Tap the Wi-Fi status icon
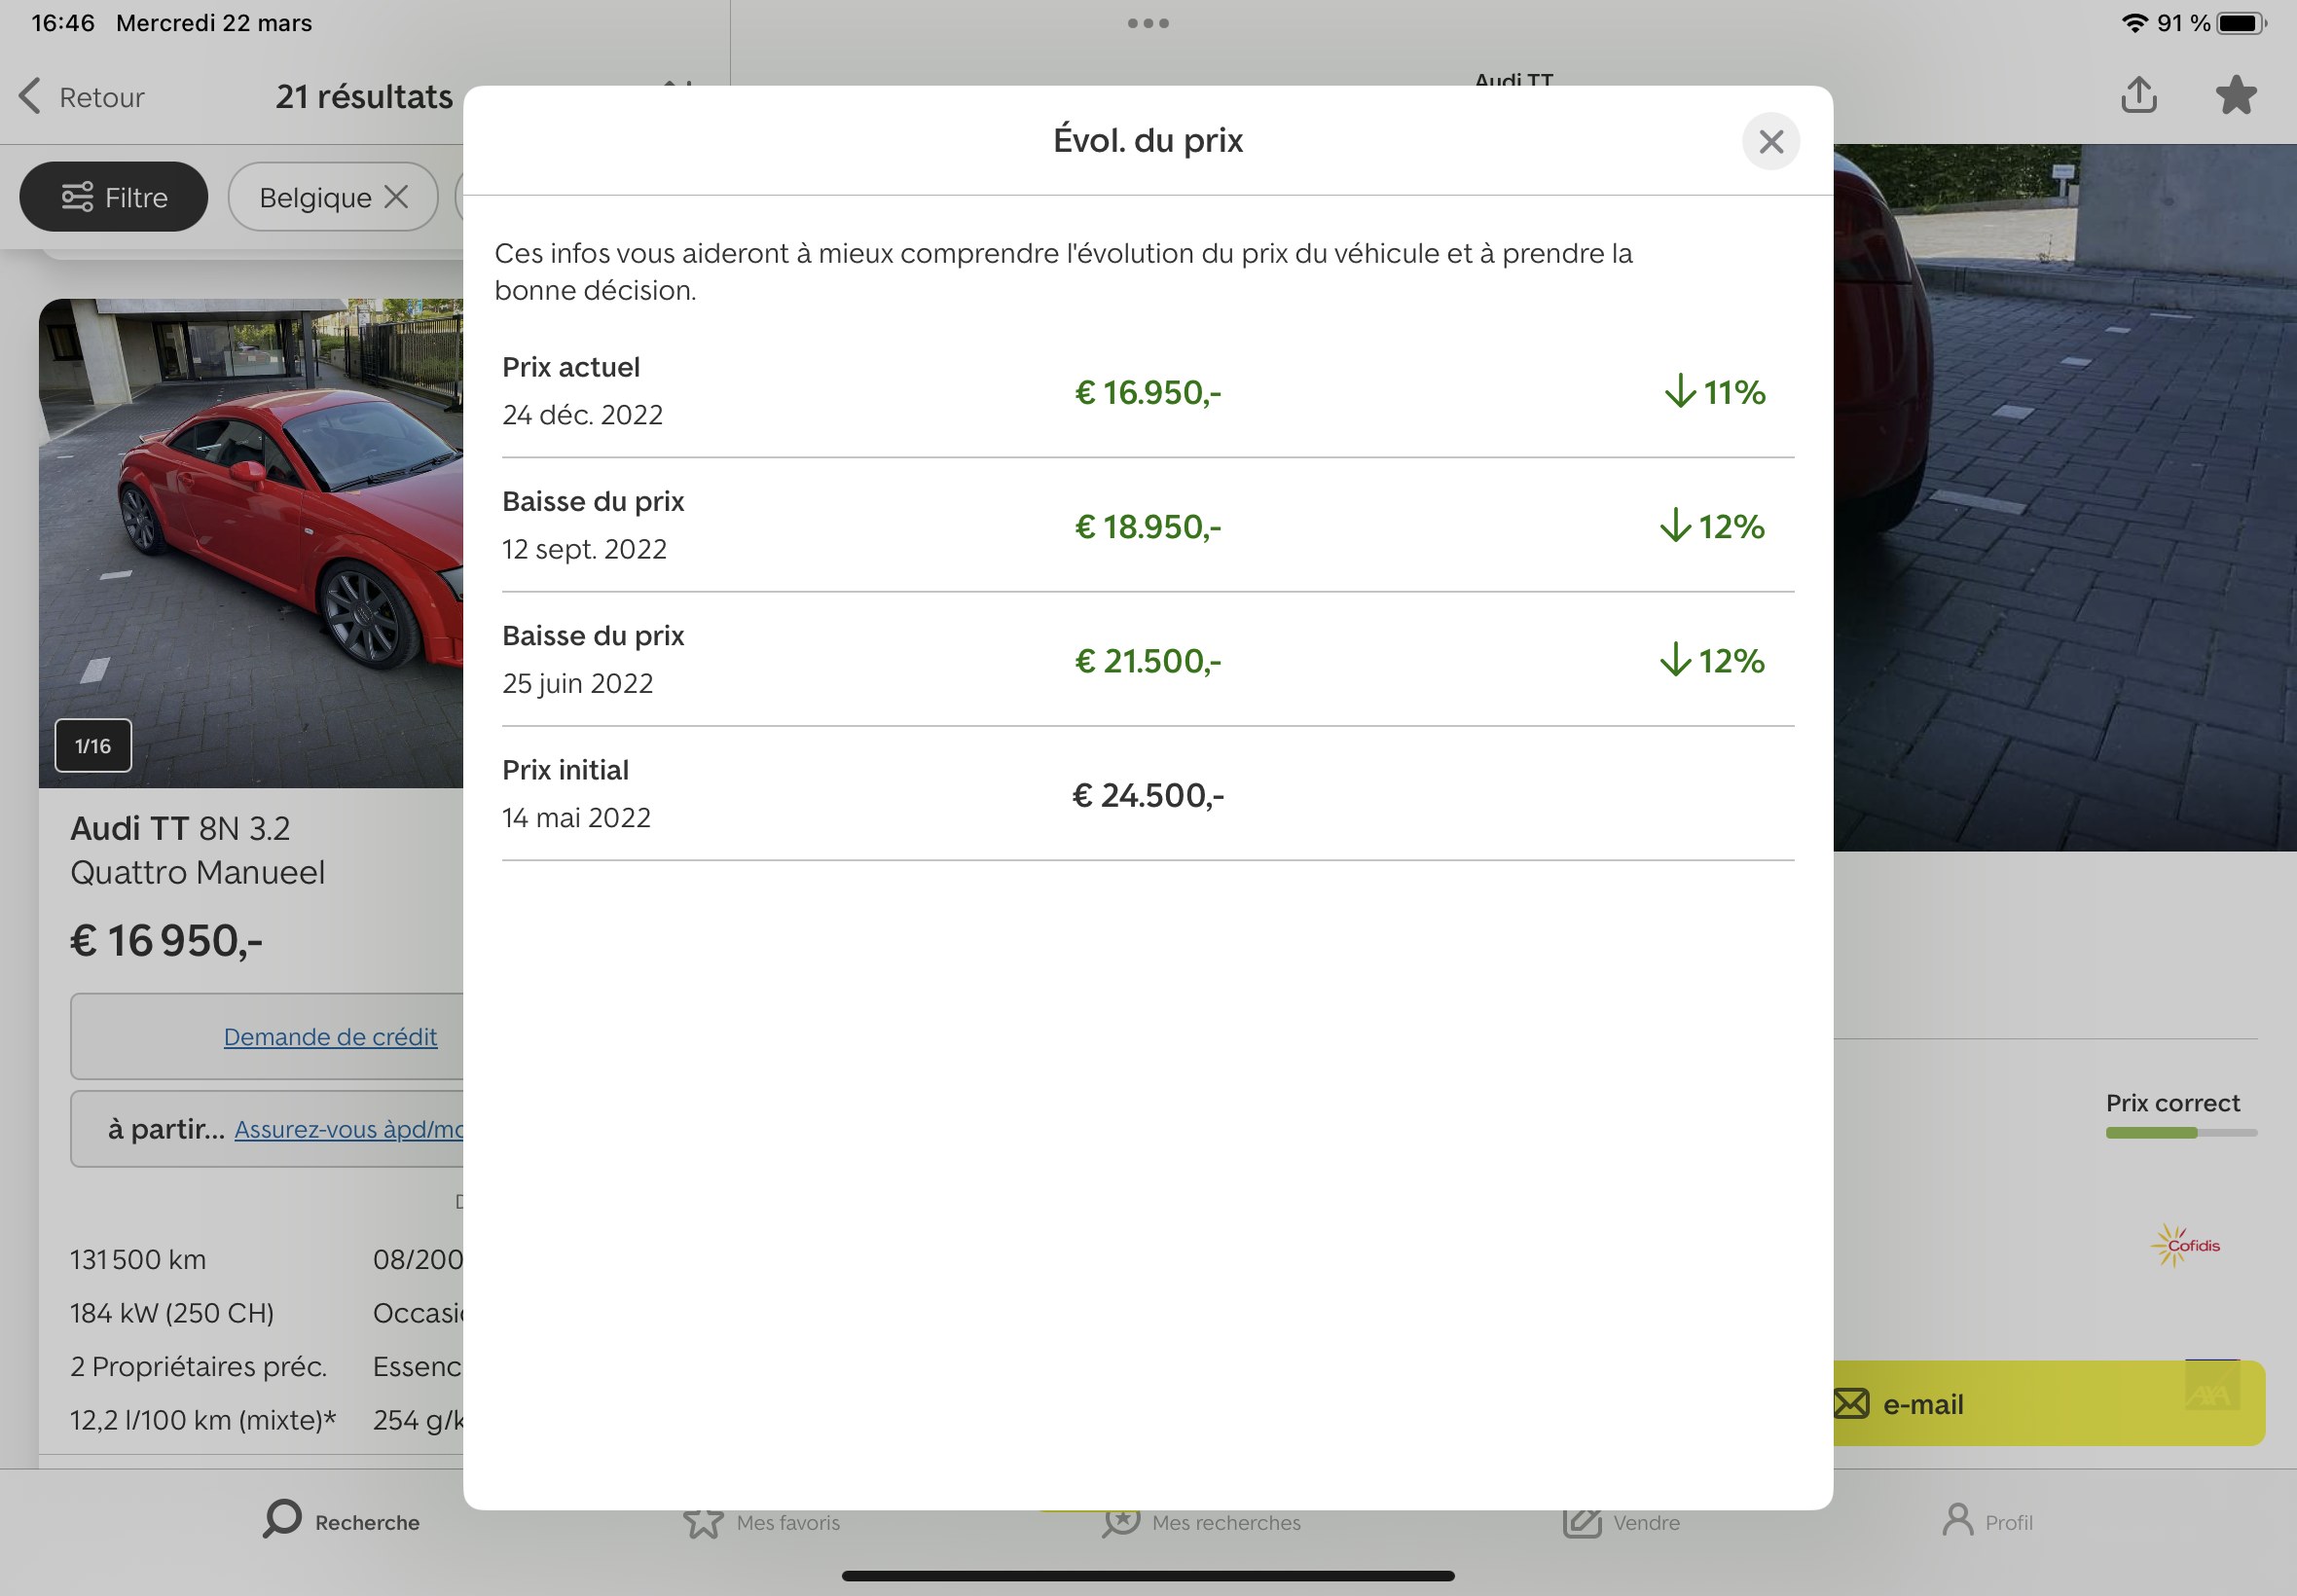2297x1596 pixels. [2135, 23]
